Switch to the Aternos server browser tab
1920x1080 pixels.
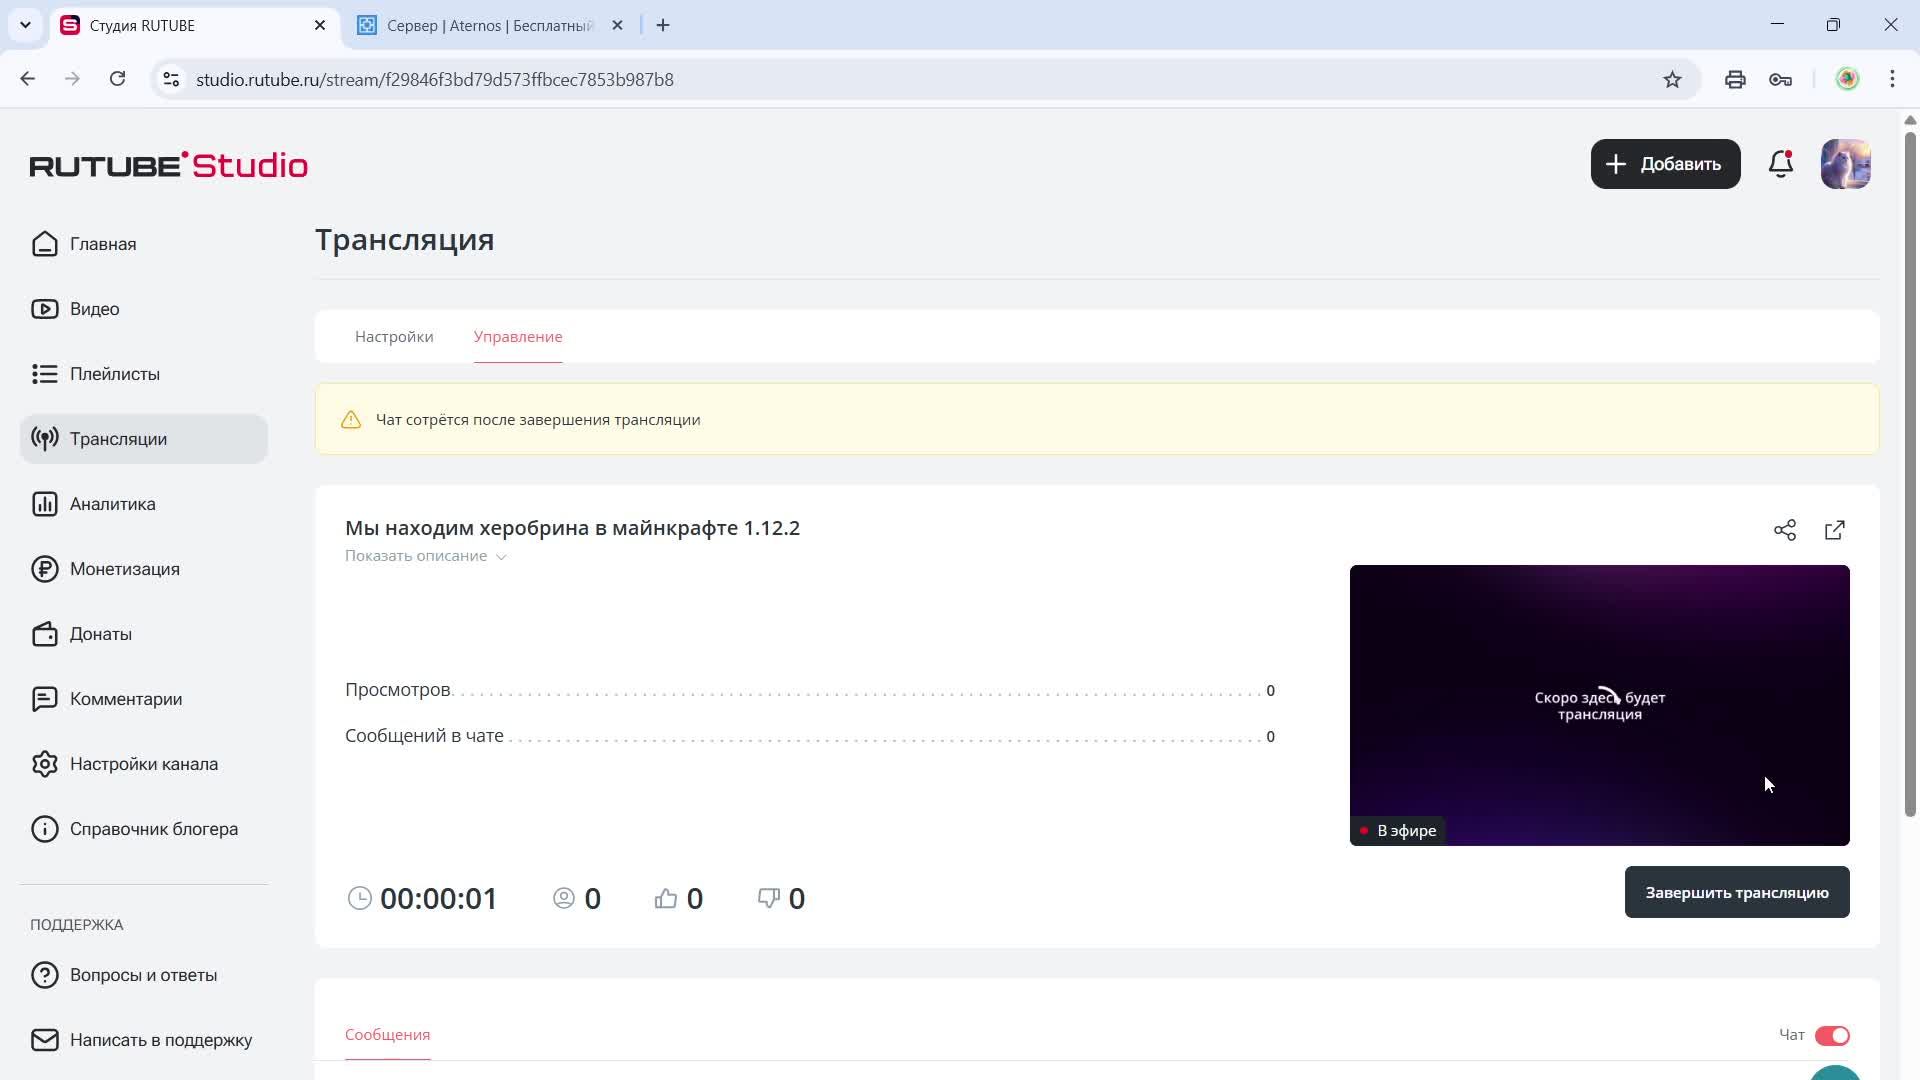(x=490, y=25)
